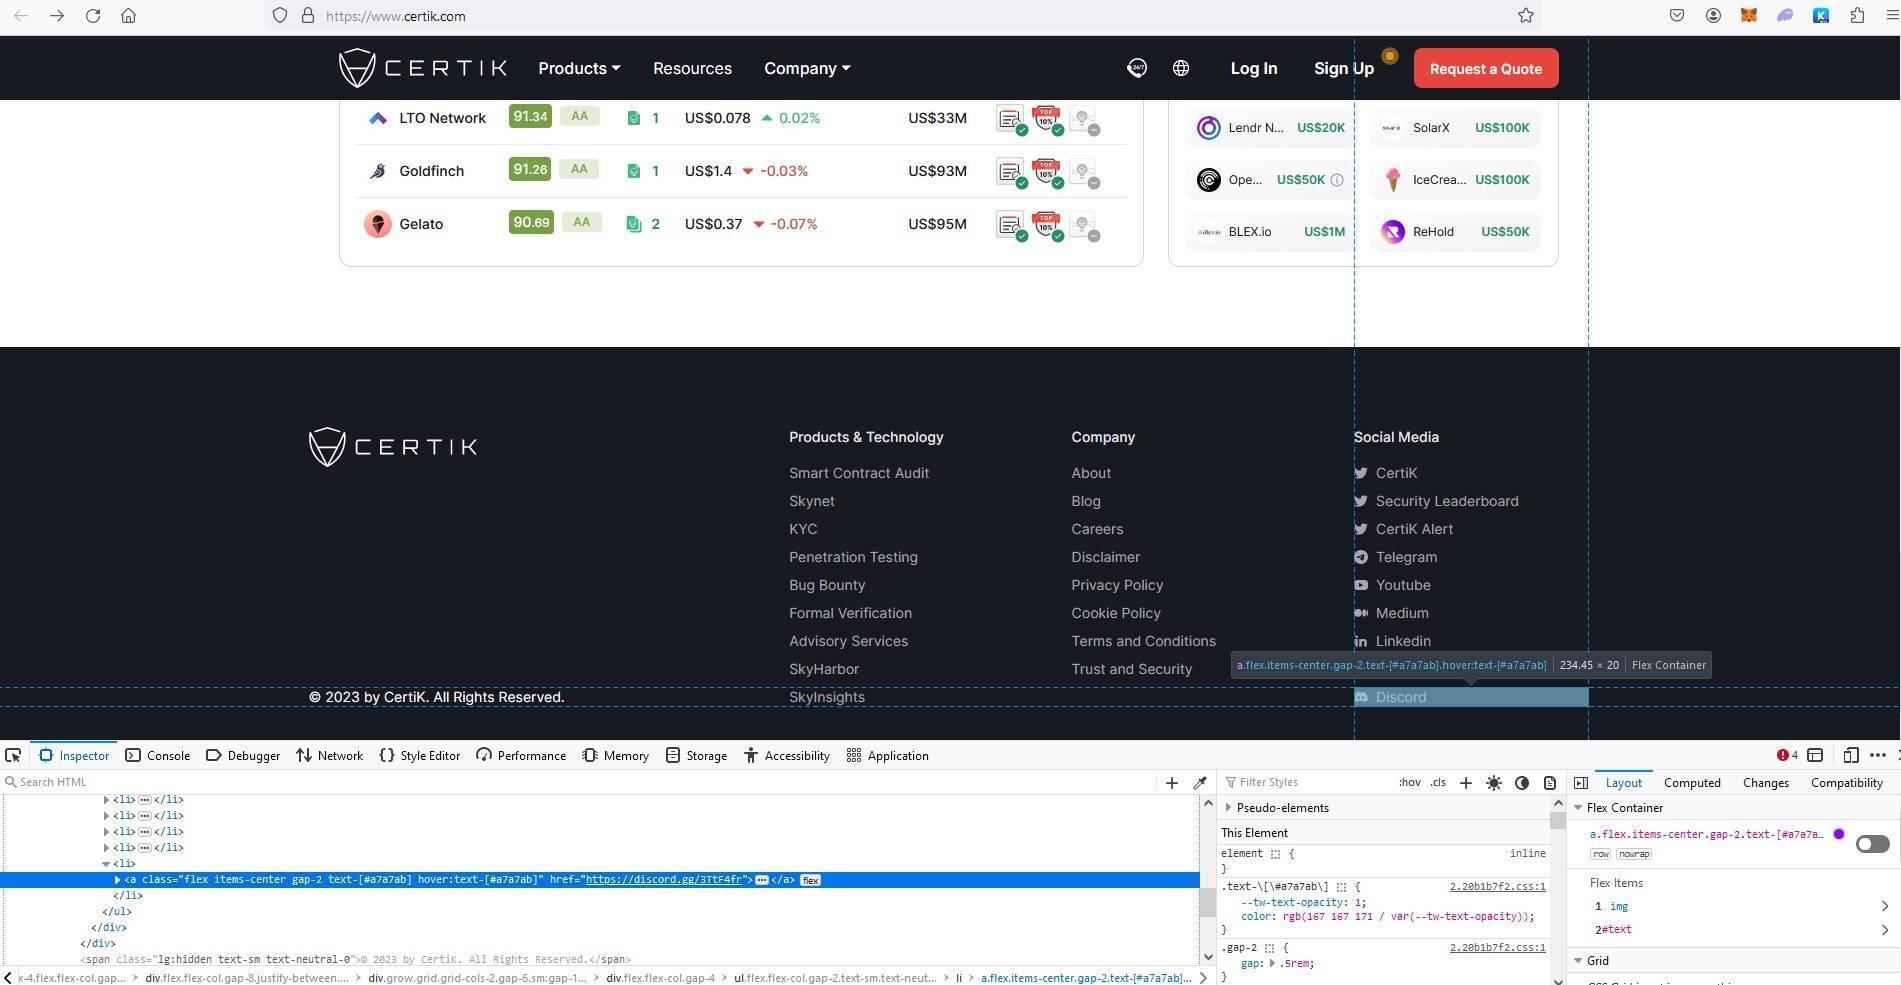Open DevTools more options menu
Image resolution: width=1901 pixels, height=985 pixels.
tap(1878, 755)
